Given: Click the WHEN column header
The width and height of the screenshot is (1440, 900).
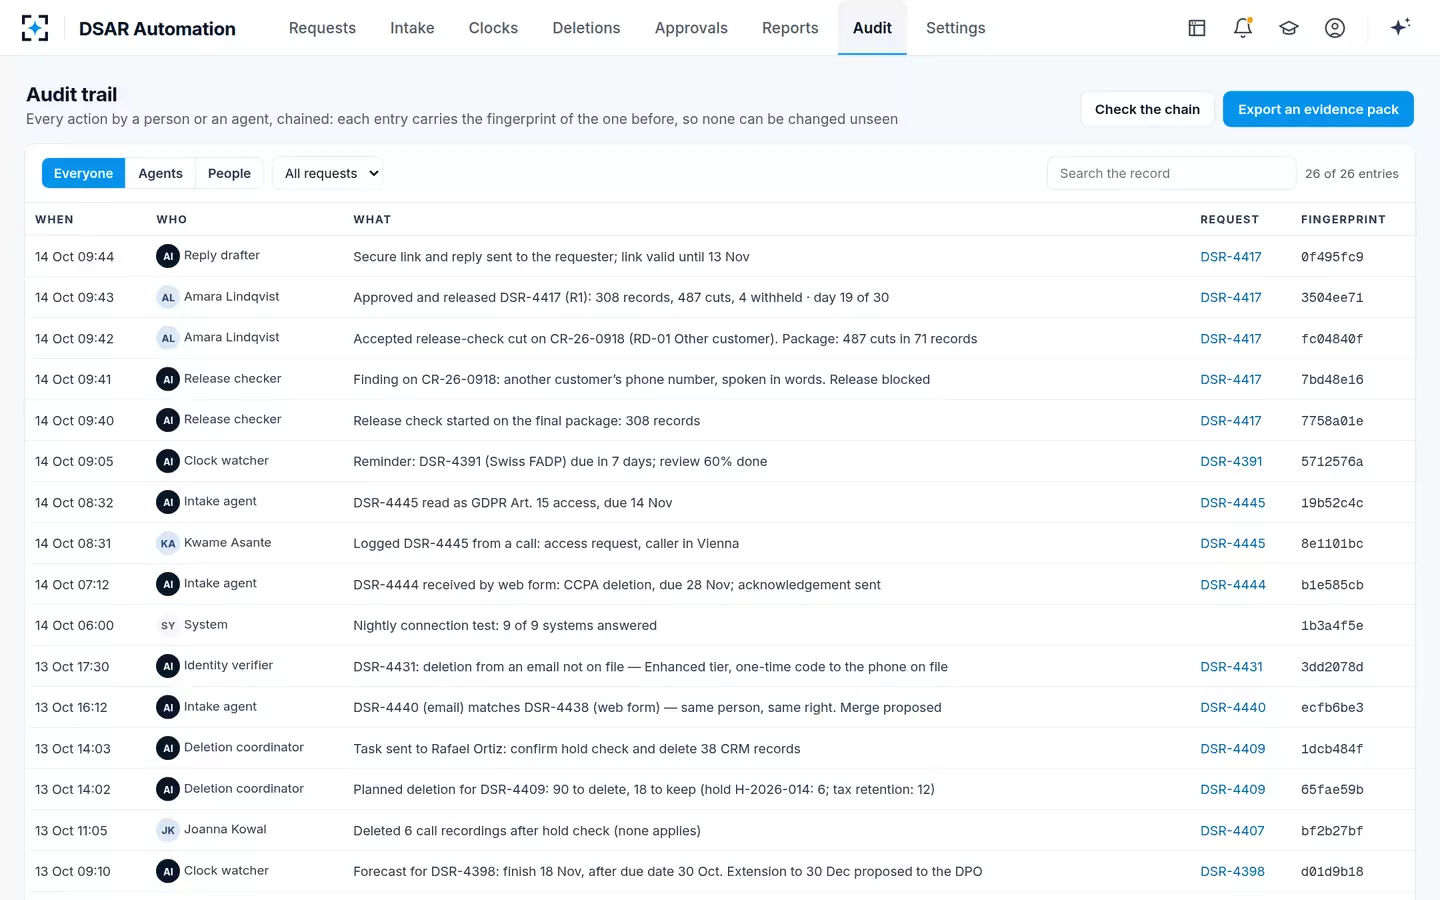Looking at the screenshot, I should coord(54,219).
